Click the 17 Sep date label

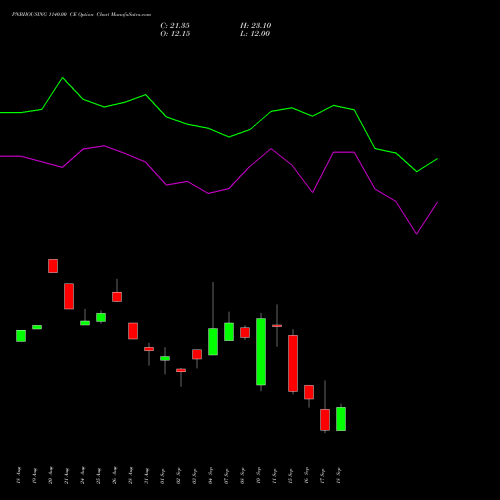(323, 476)
